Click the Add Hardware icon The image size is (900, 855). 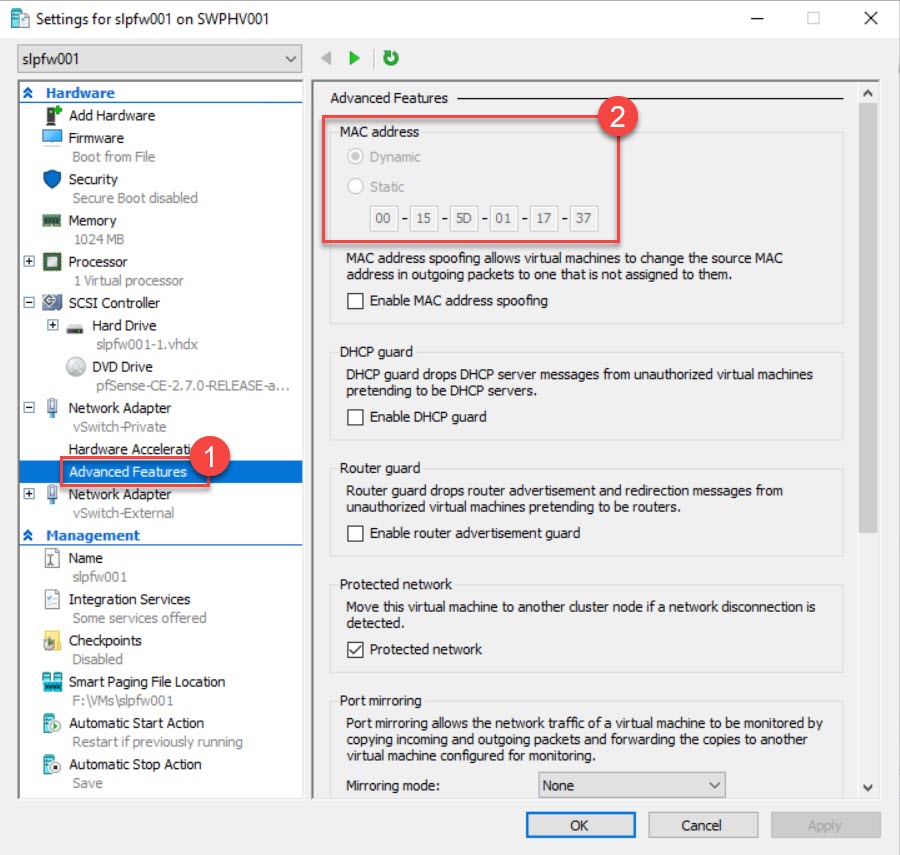[x=52, y=115]
